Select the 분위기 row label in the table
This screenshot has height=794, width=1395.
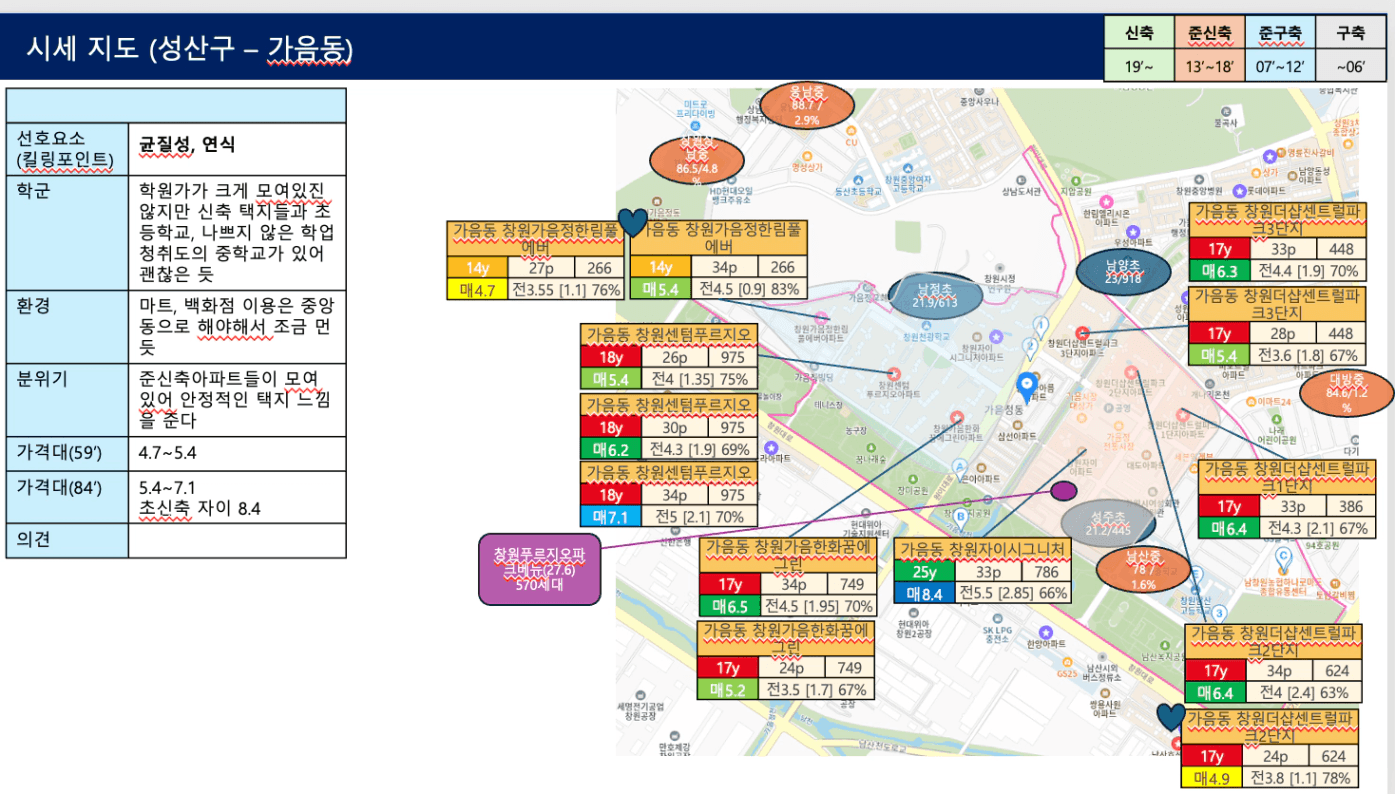[x=67, y=399]
